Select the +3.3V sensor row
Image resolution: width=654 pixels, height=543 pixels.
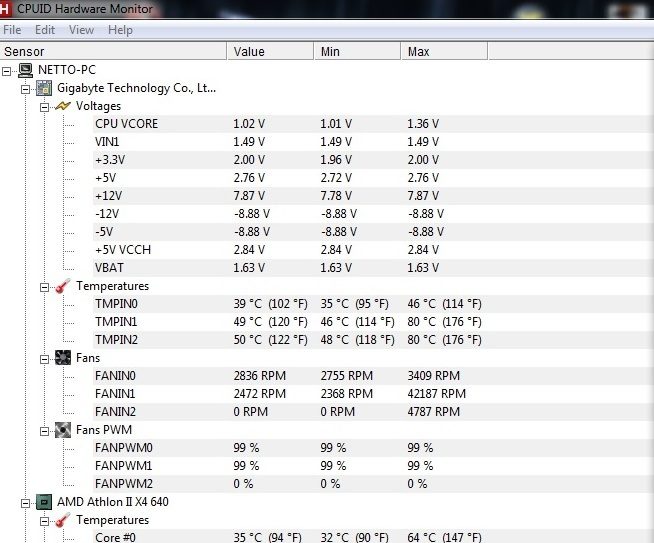(373, 160)
